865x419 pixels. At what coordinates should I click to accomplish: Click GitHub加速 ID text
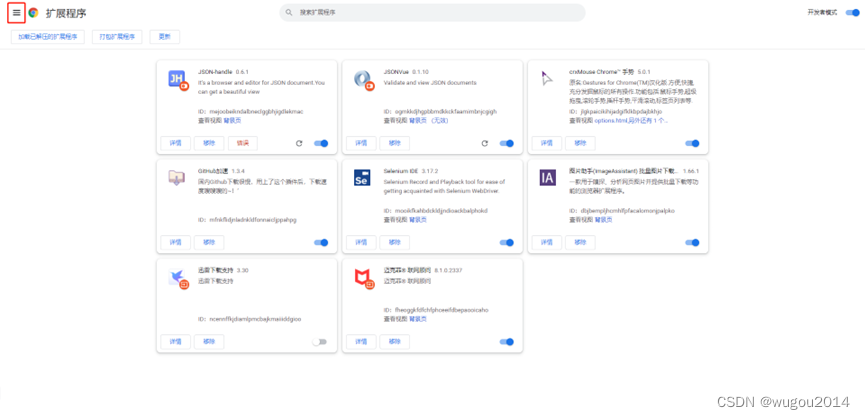247,219
